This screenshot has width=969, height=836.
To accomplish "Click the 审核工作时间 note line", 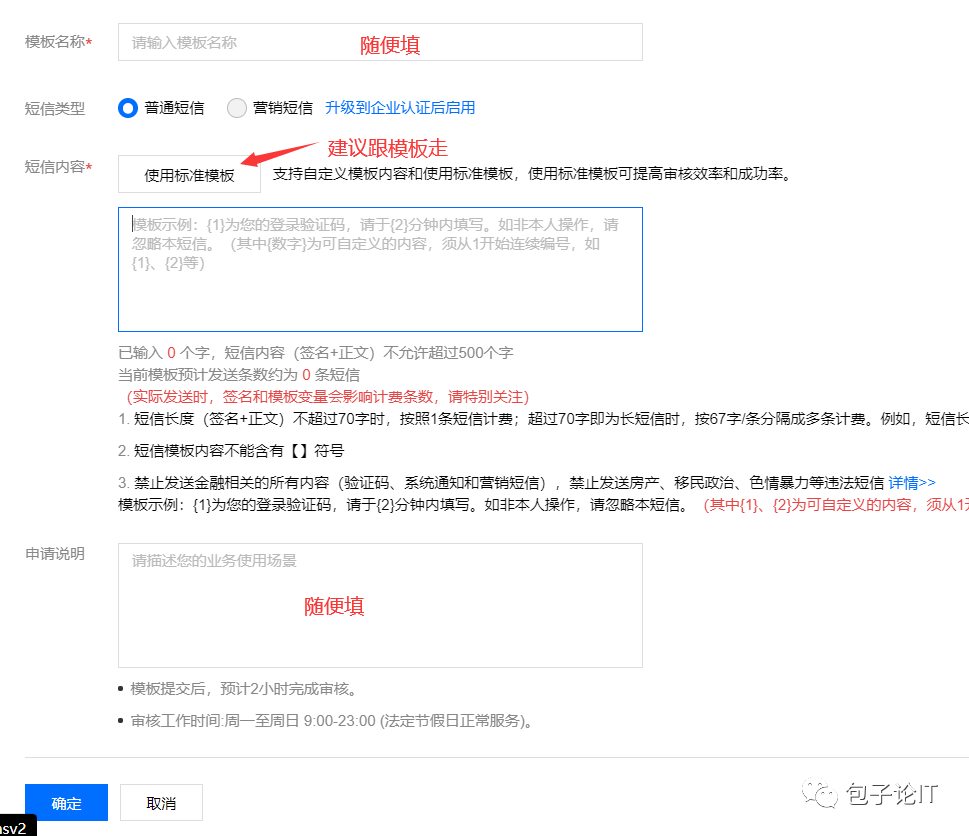I will pos(332,721).
